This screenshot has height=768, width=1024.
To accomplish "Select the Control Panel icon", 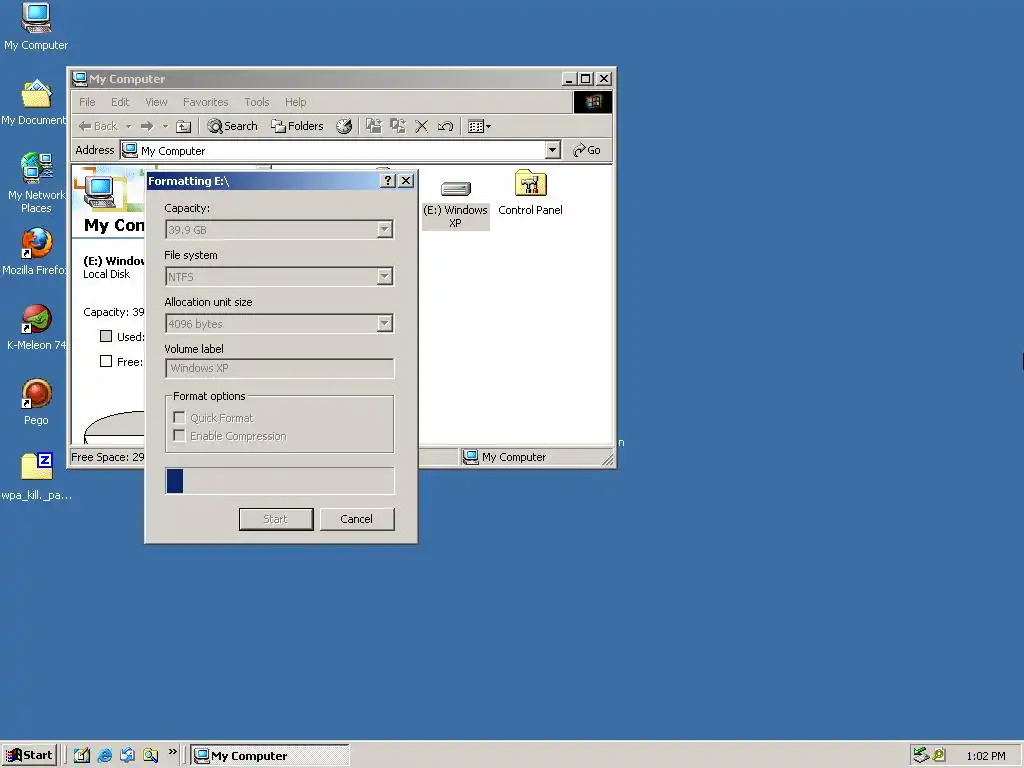I will (530, 193).
